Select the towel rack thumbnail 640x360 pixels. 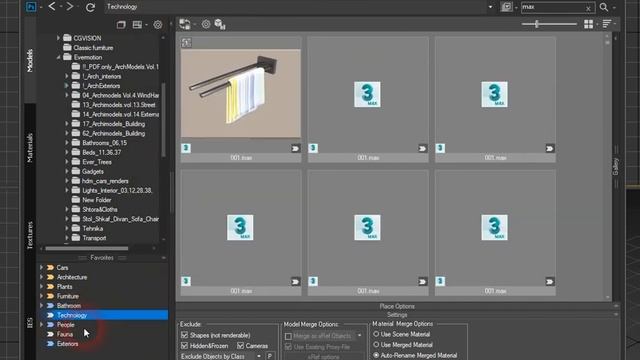tap(241, 93)
